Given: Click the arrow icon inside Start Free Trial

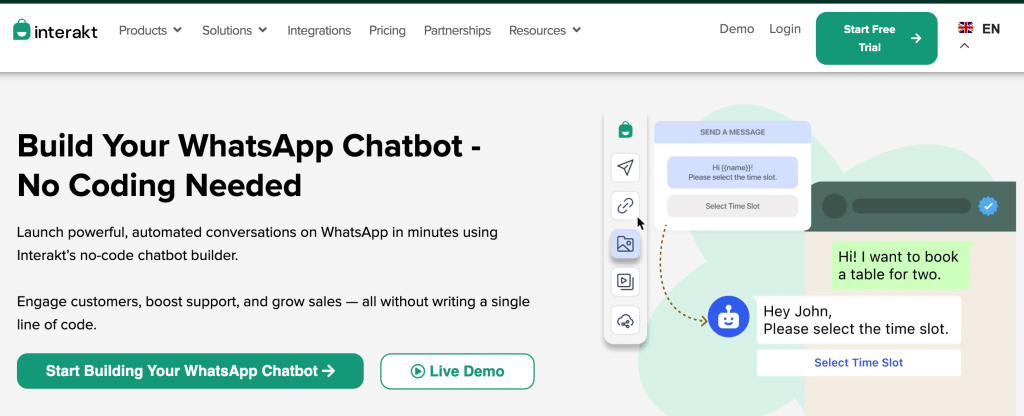Looking at the screenshot, I should [x=916, y=38].
